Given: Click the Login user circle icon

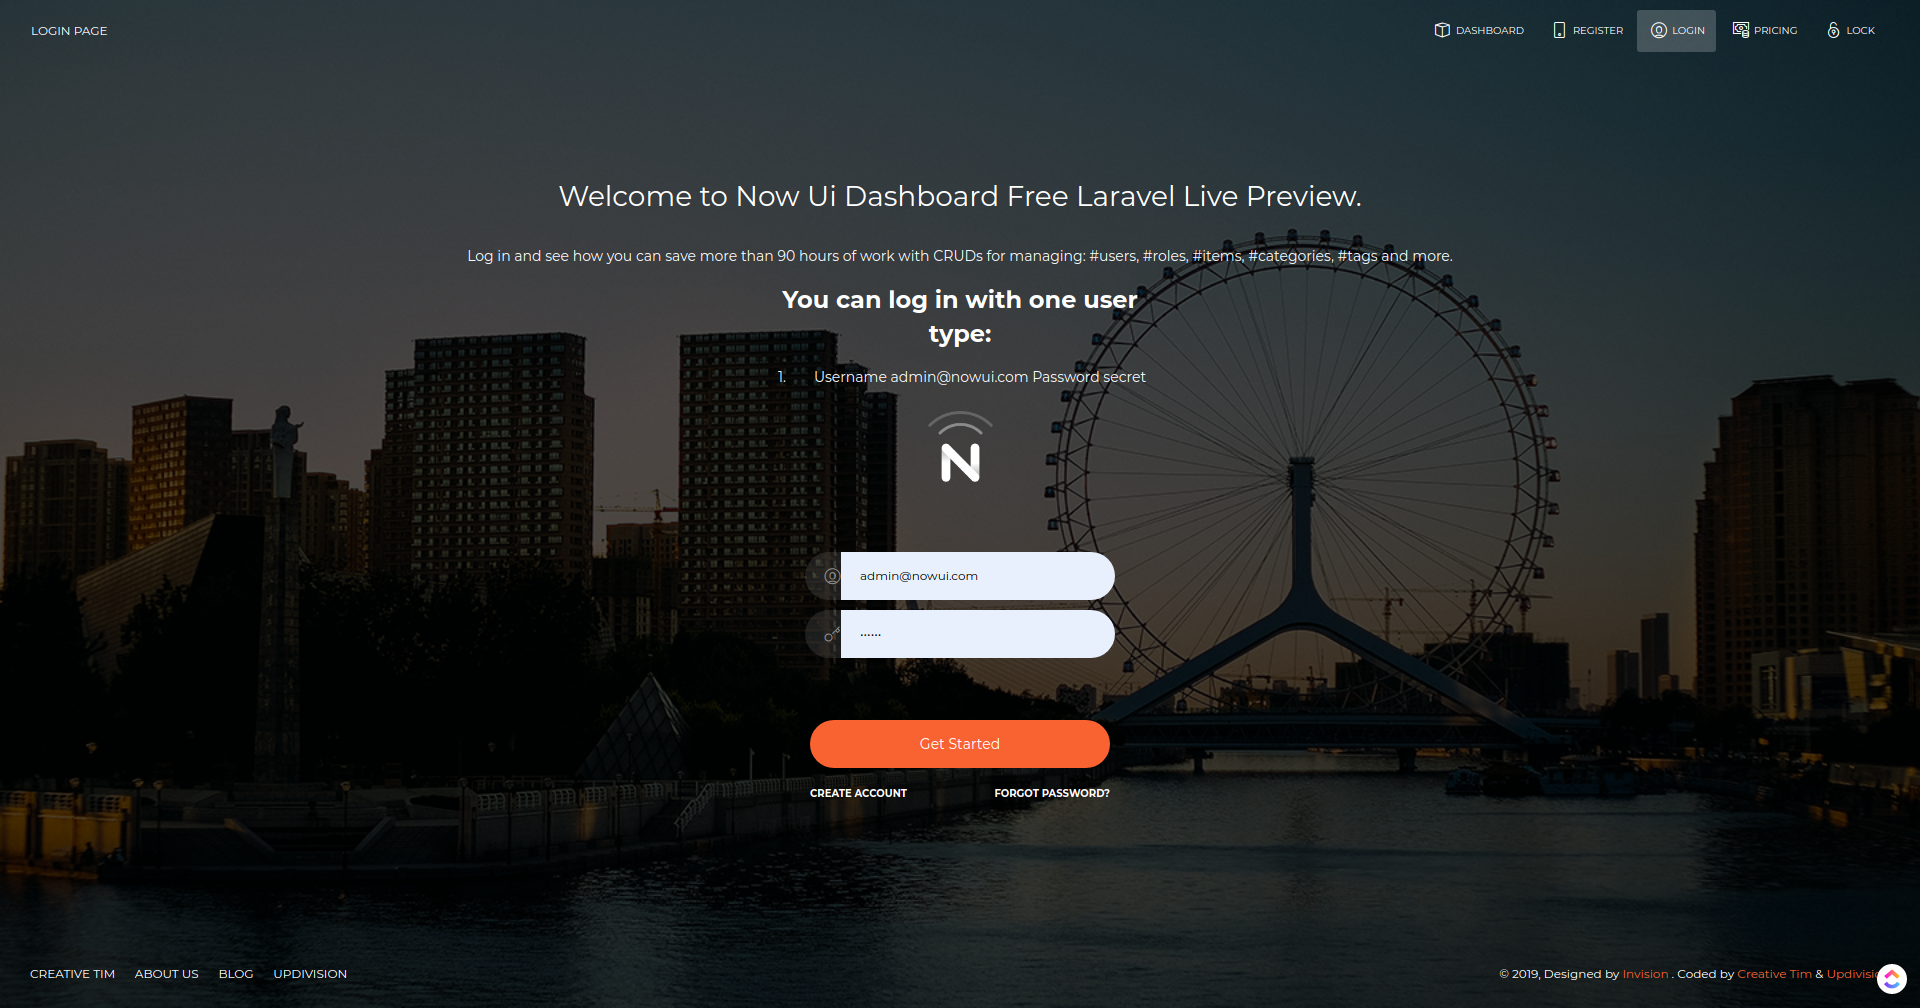Looking at the screenshot, I should click(x=1658, y=30).
